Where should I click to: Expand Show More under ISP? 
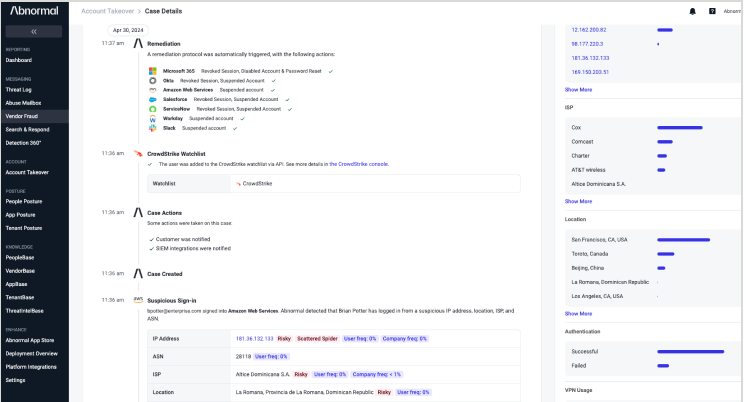(x=579, y=201)
